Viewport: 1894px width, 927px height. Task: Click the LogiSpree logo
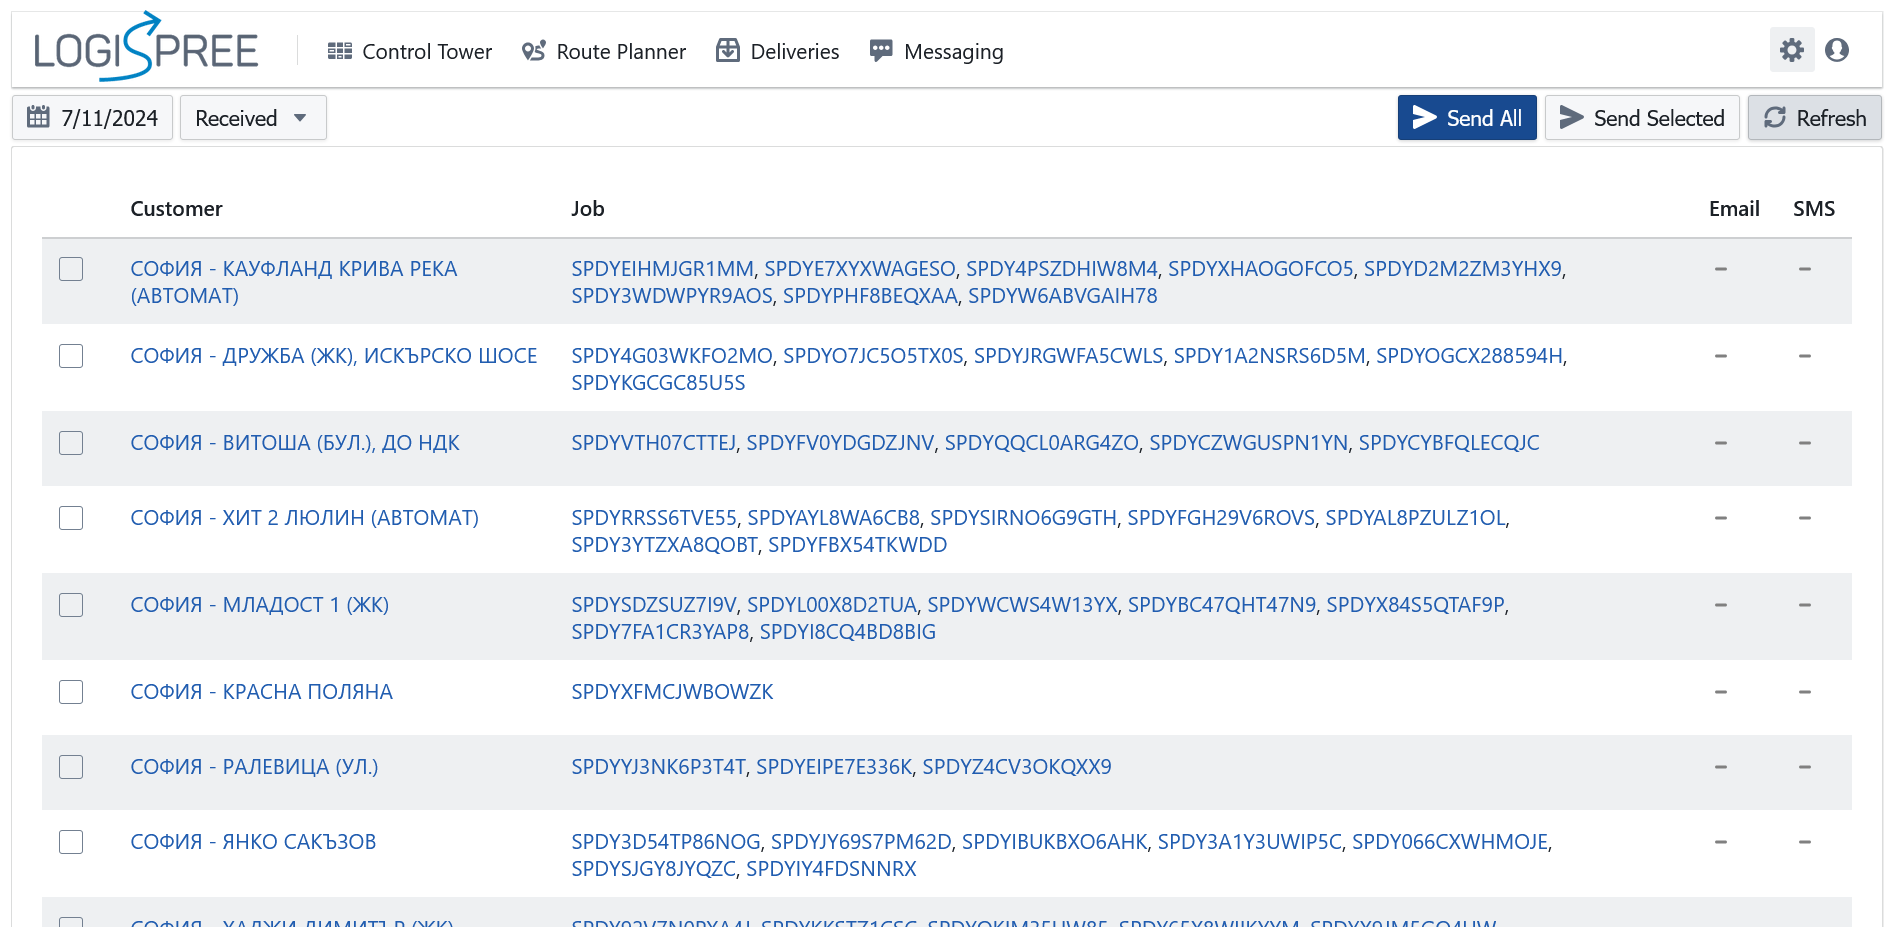(146, 49)
